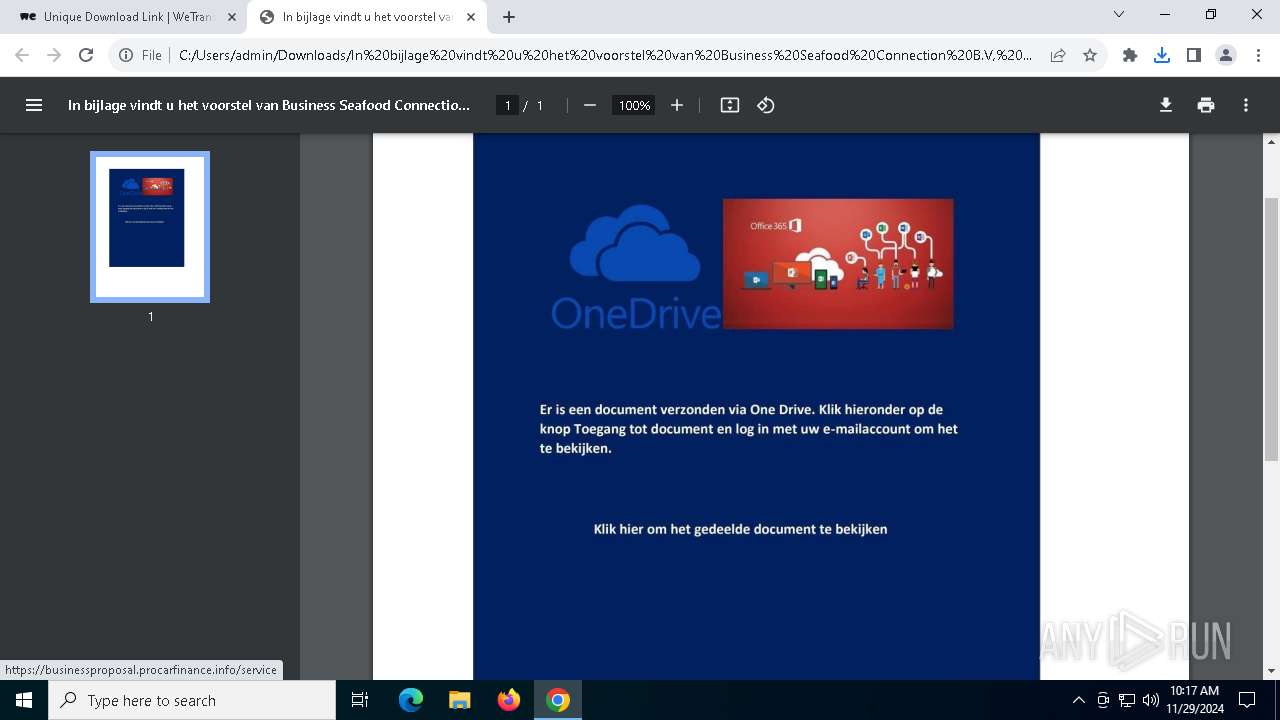Click the Office 365 banner image
The image size is (1280, 720).
838,263
